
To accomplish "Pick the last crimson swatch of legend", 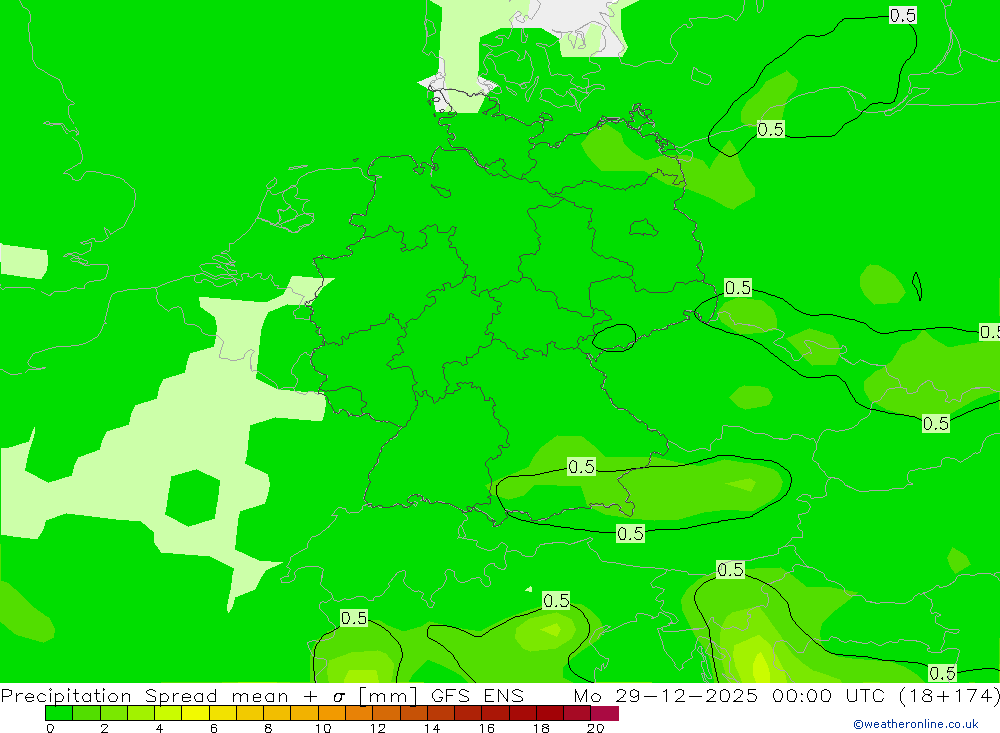I will point(605,713).
